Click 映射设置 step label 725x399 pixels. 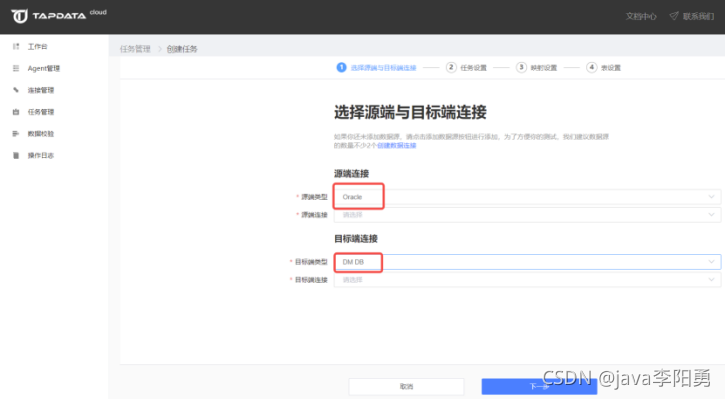543,68
